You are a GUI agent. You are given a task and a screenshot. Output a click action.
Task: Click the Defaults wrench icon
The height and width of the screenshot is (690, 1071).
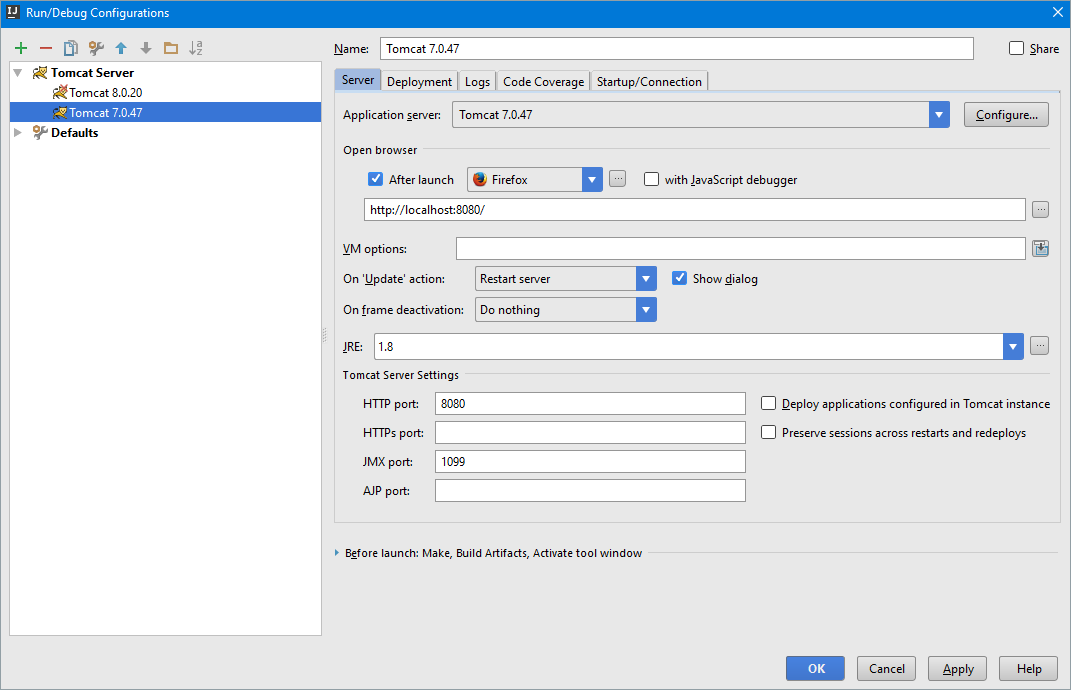click(40, 133)
